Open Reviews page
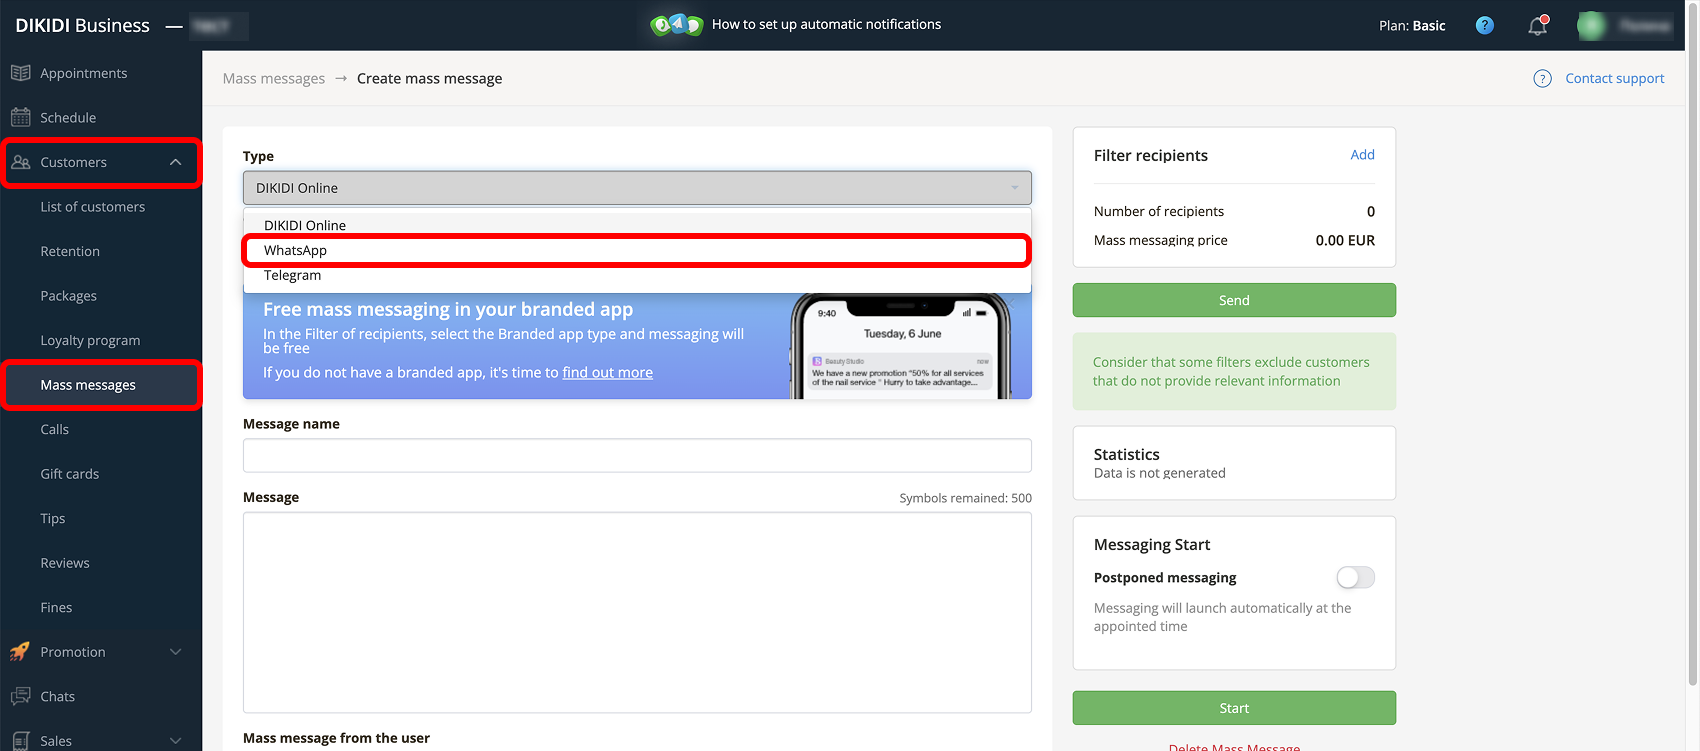This screenshot has height=751, width=1700. pos(65,563)
